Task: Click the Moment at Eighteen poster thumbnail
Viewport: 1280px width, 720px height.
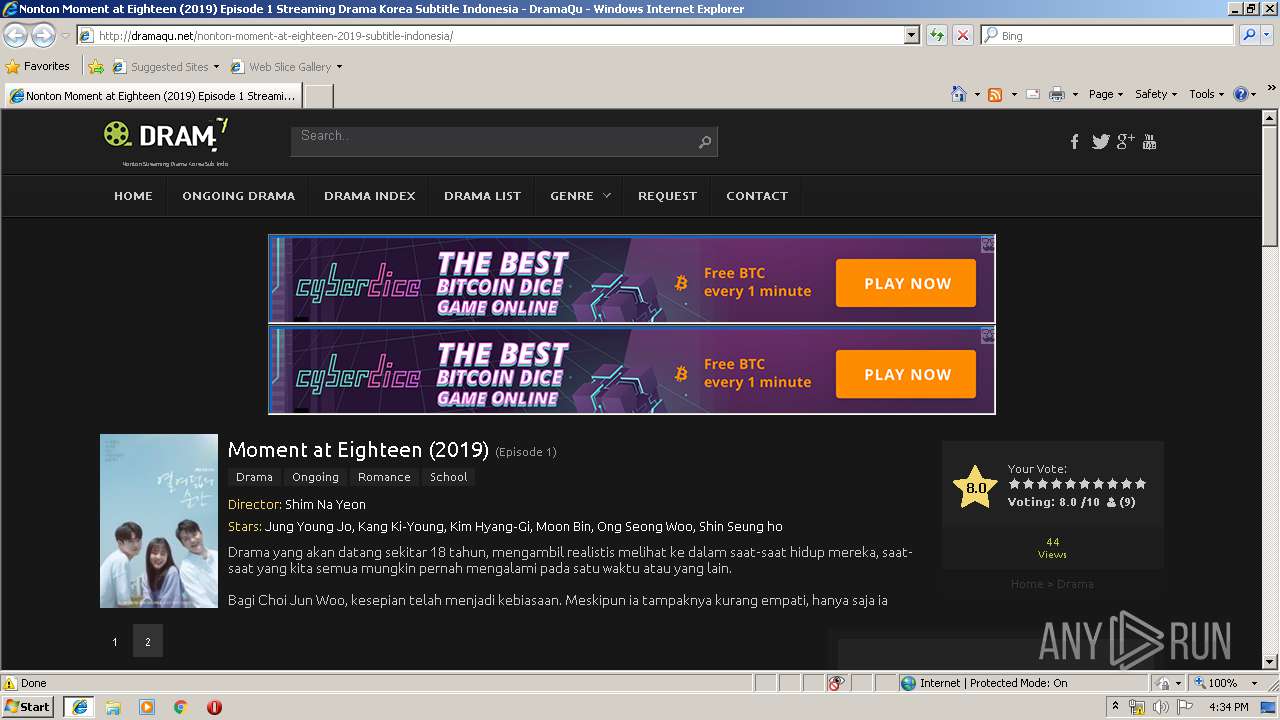Action: [x=159, y=521]
